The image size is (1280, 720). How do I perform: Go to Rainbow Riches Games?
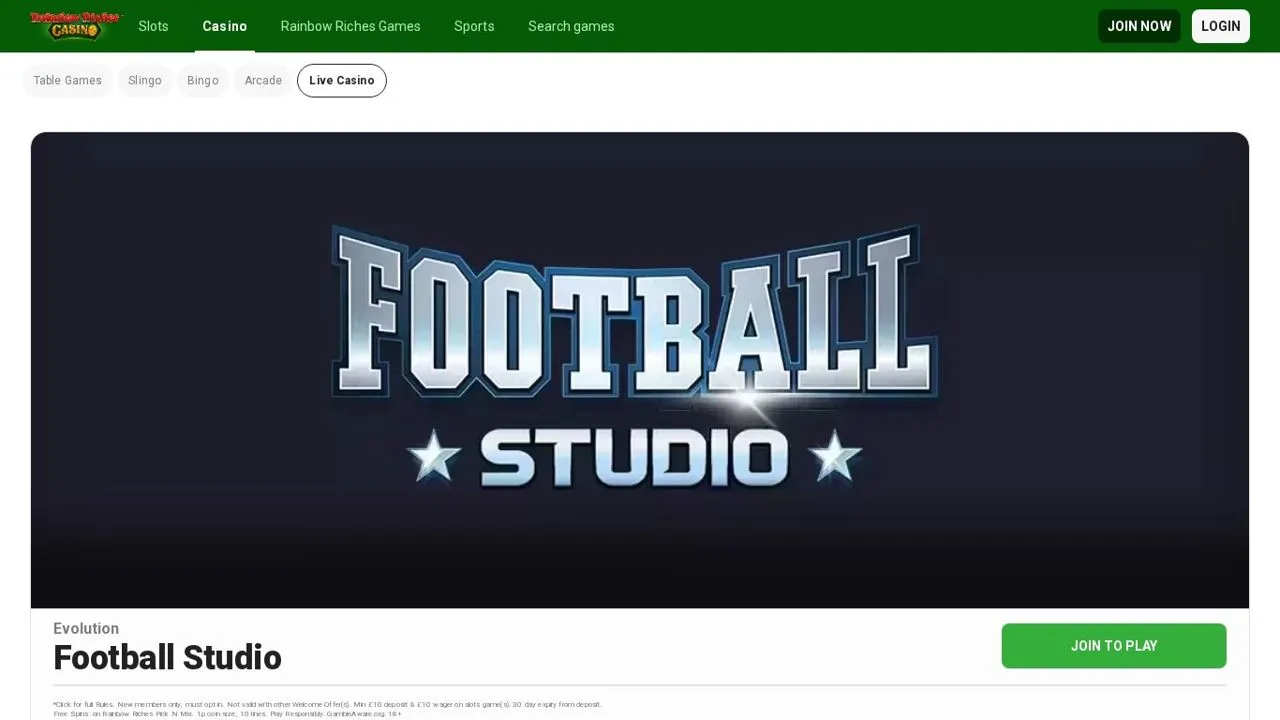pos(350,26)
